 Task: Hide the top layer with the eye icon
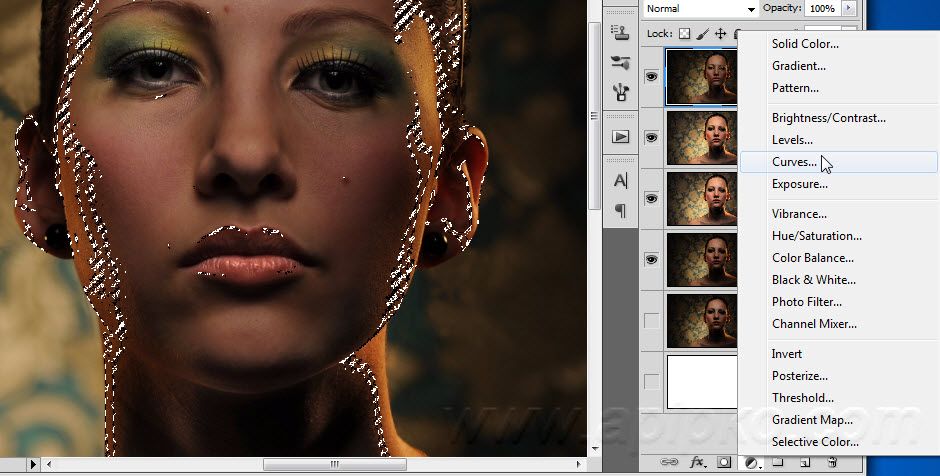(x=651, y=76)
